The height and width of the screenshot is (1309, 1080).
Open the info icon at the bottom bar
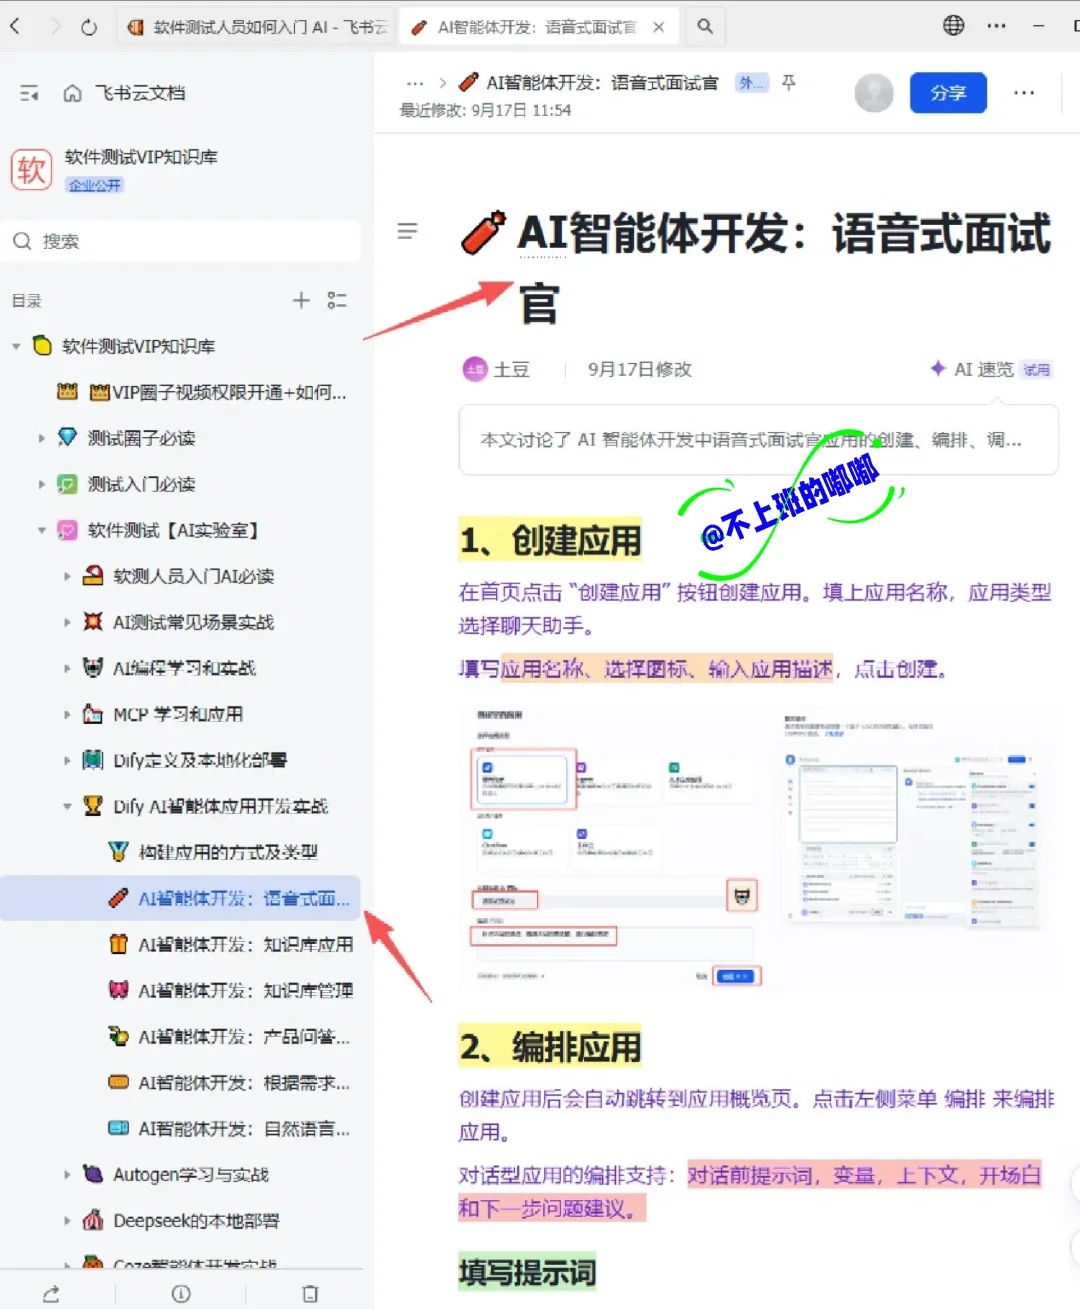(x=180, y=1293)
